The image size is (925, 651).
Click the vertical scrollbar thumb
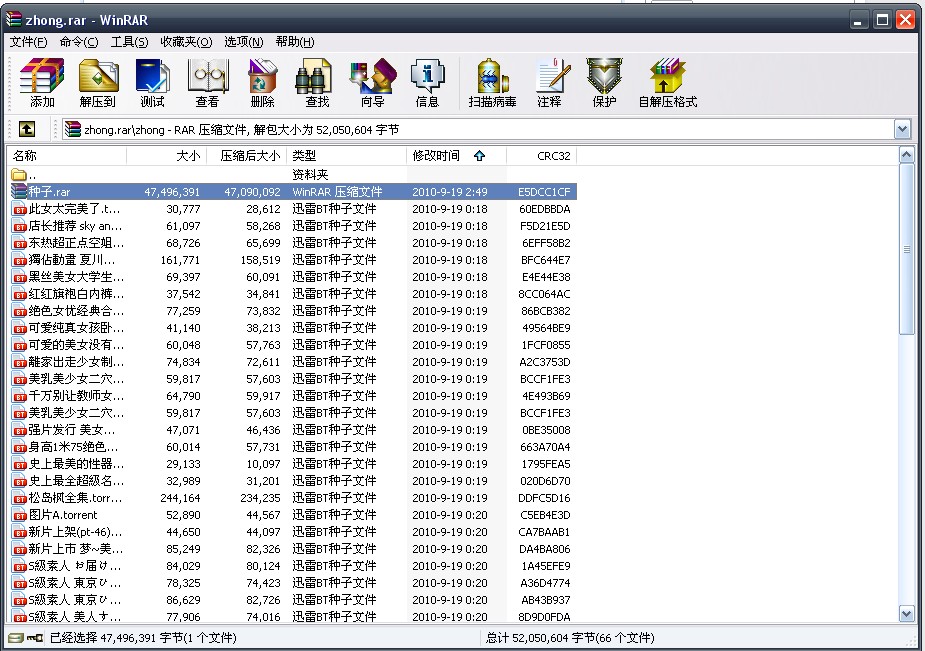[907, 249]
